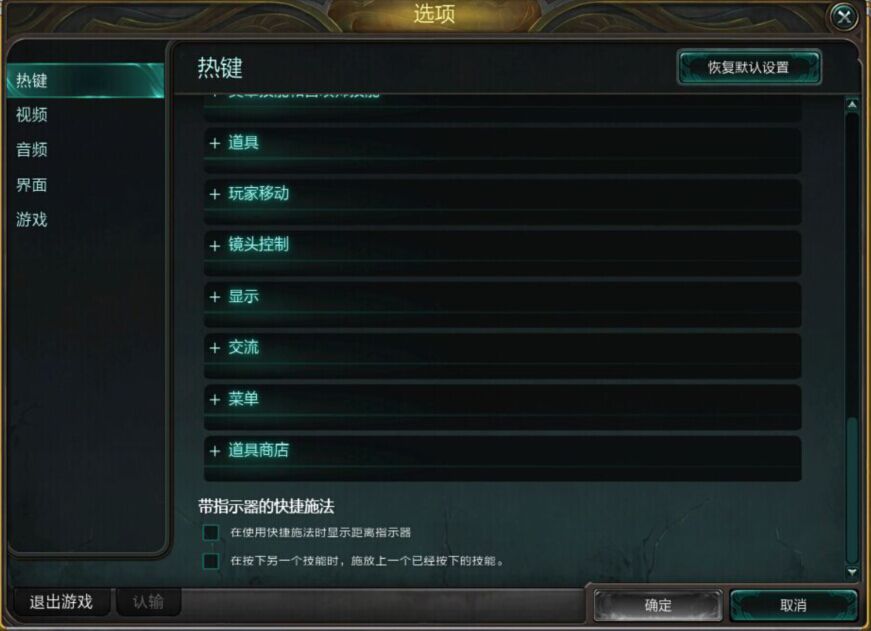Select the 界面 settings tab
Screen dimensions: 871x631
[x=32, y=184]
